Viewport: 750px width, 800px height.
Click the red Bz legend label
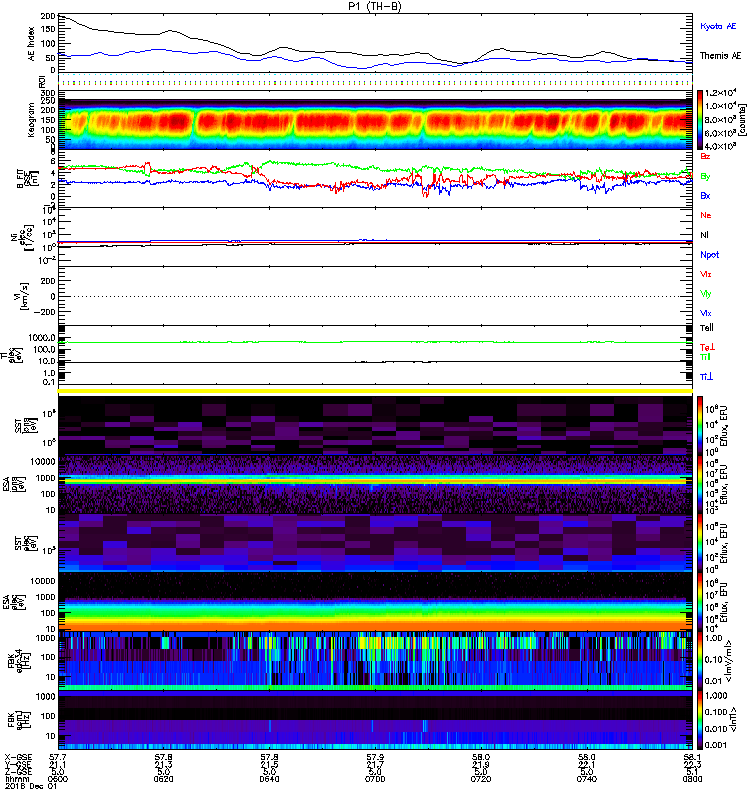705,156
